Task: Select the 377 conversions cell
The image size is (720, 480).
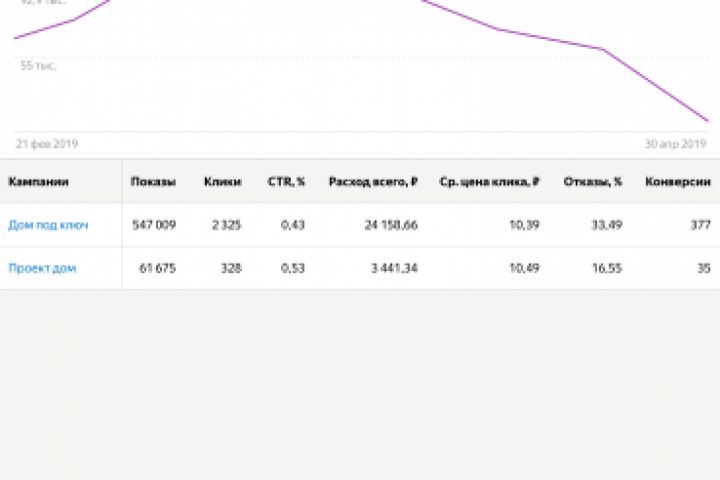Action: [x=701, y=225]
